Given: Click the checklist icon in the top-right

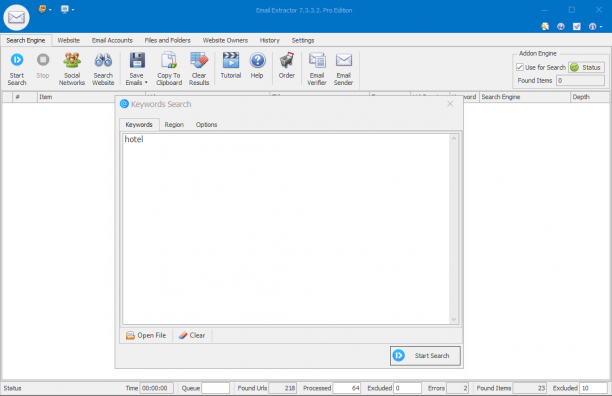Looking at the screenshot, I should click(x=576, y=27).
